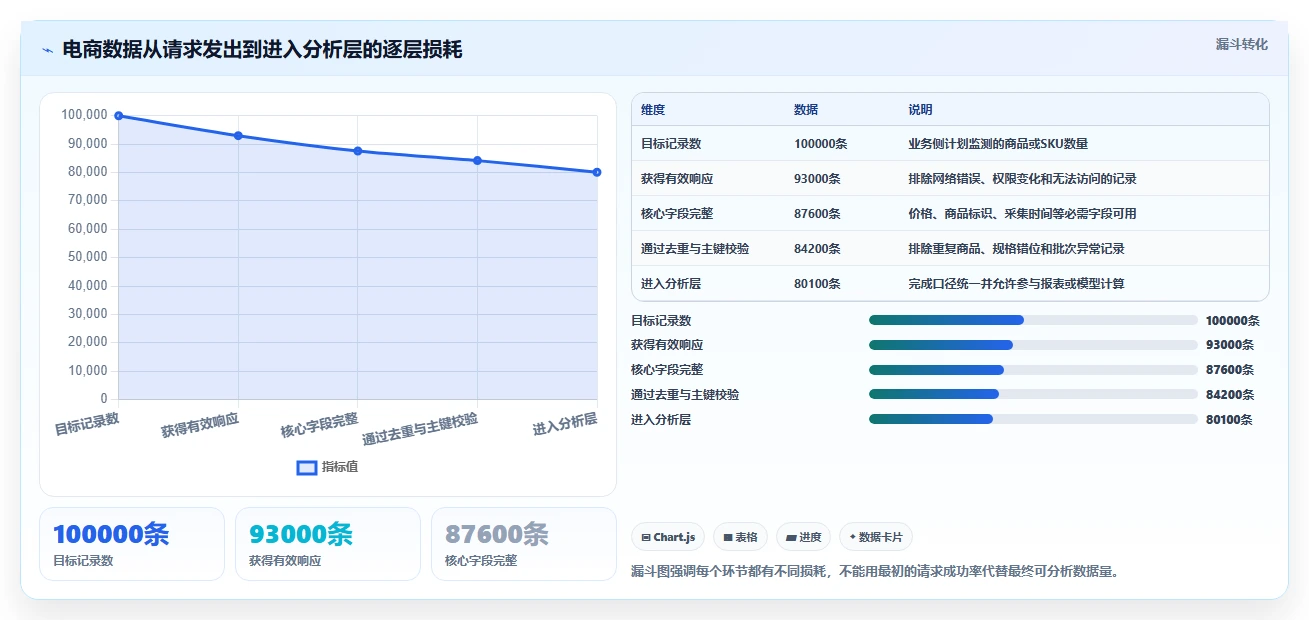Click table cell 进入分析层 in last row
Viewport: 1309px width, 620px height.
click(x=671, y=284)
